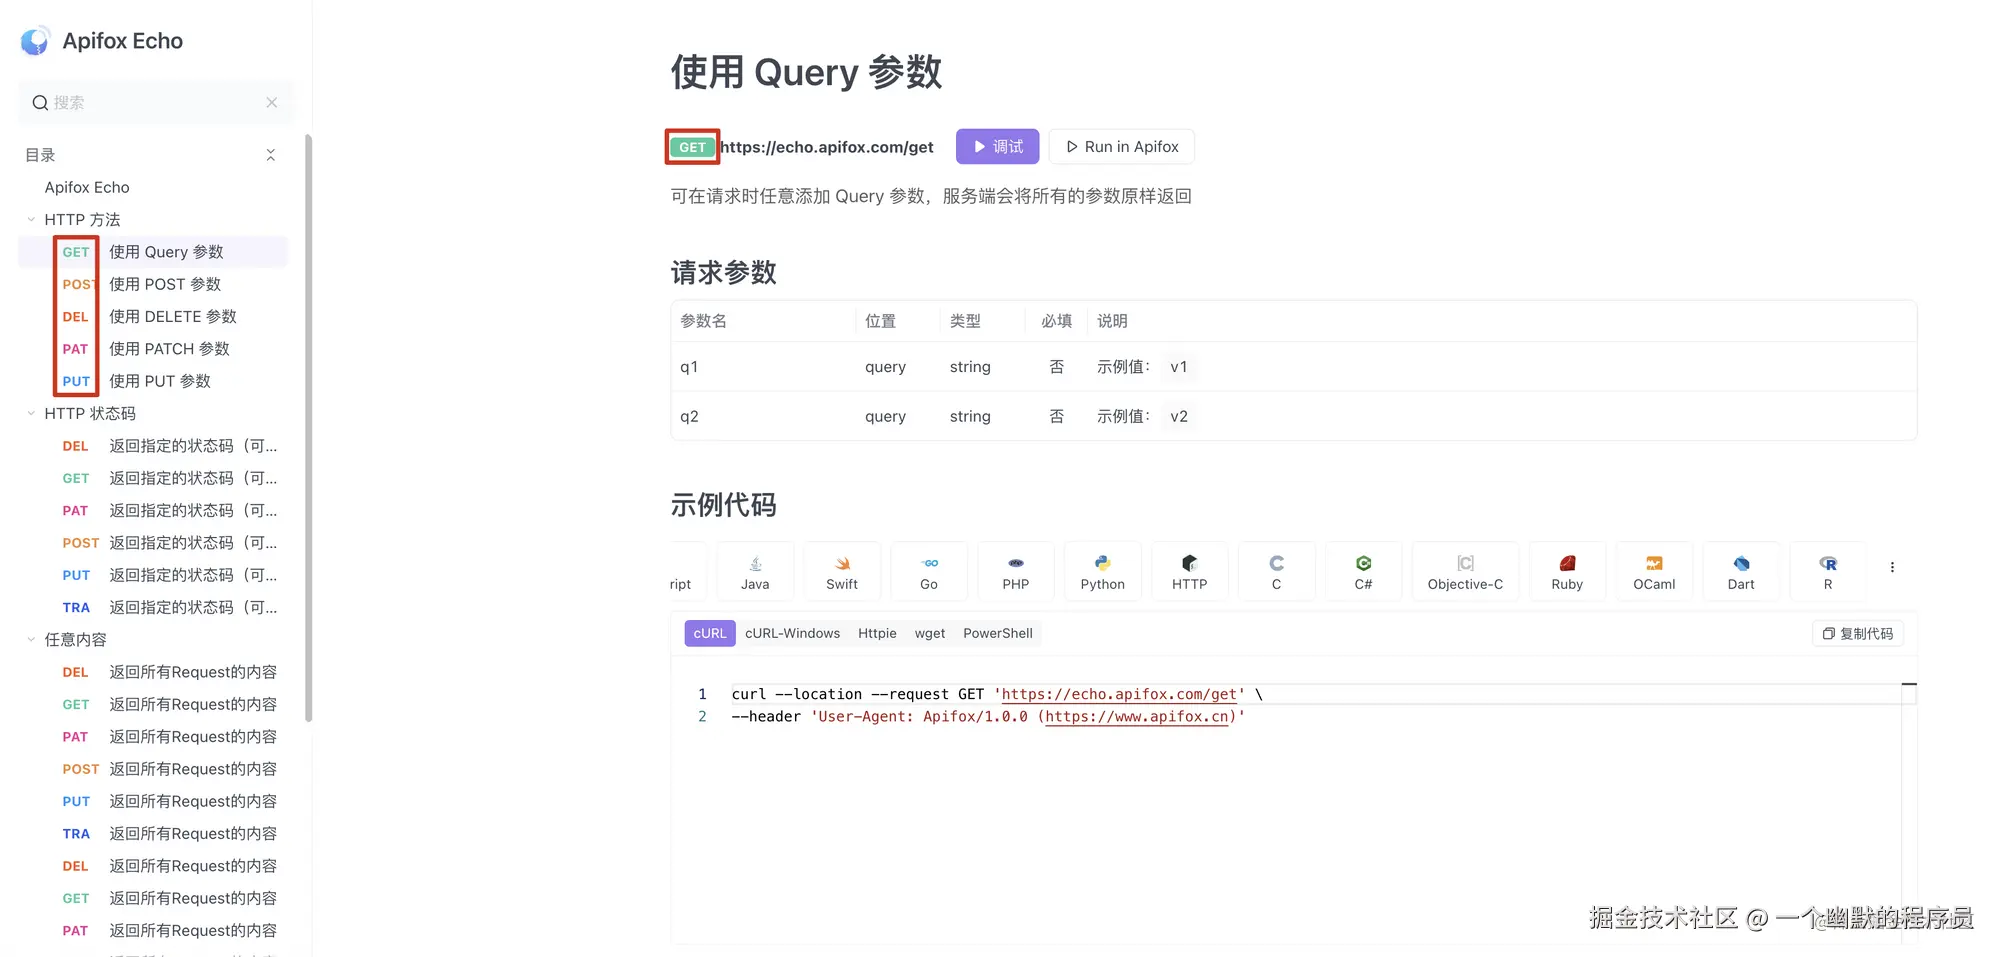Image resolution: width=2000 pixels, height=957 pixels.
Task: Click the 调试 debug button
Action: click(x=997, y=146)
